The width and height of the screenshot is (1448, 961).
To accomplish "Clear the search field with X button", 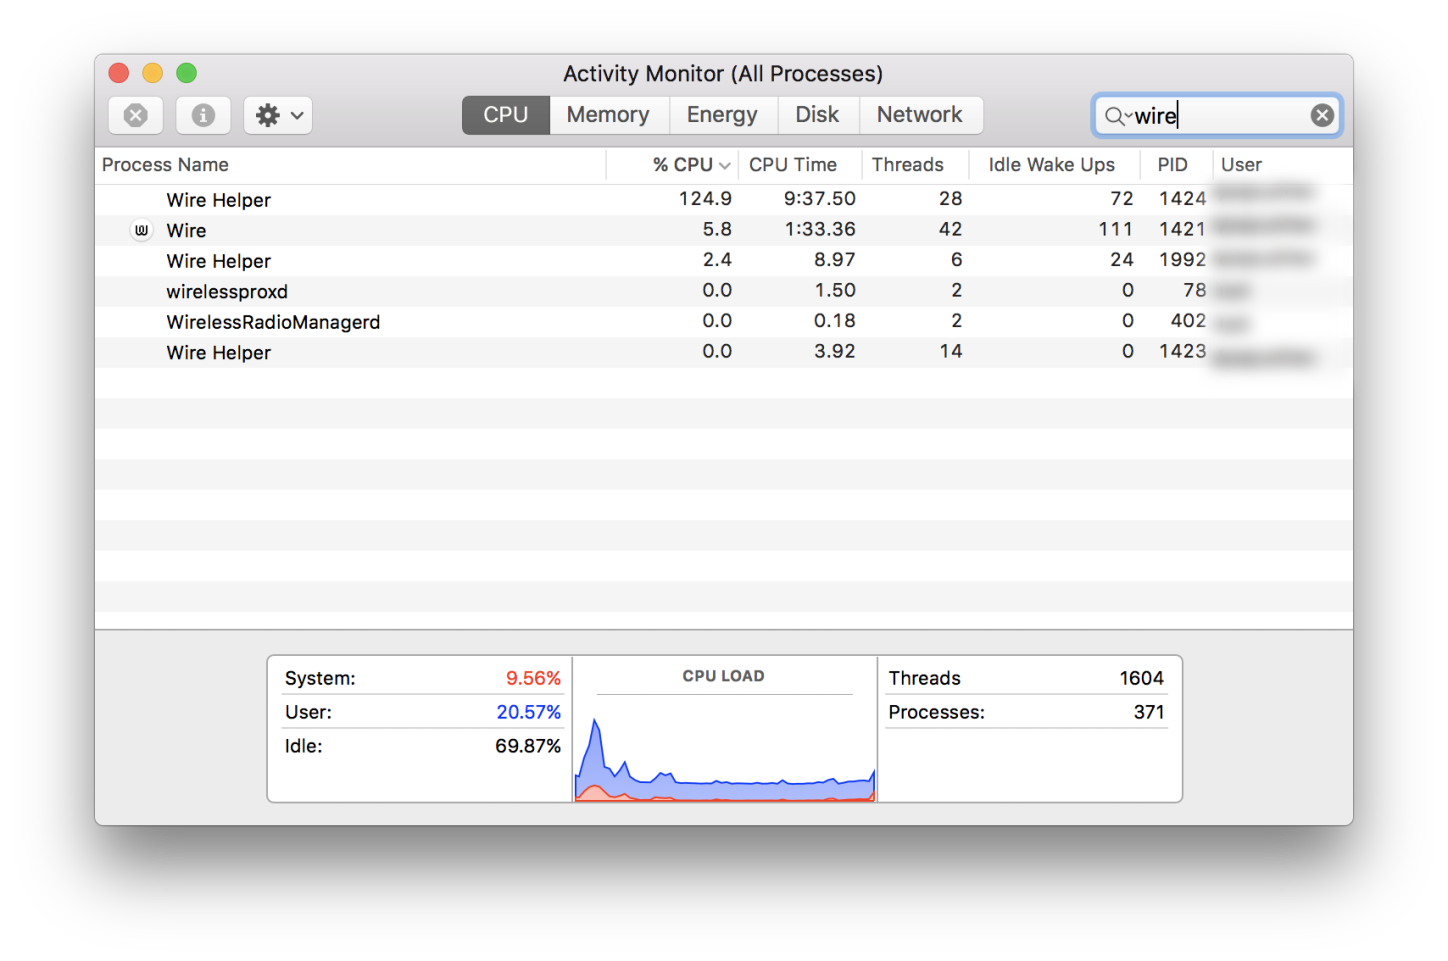I will pos(1322,115).
